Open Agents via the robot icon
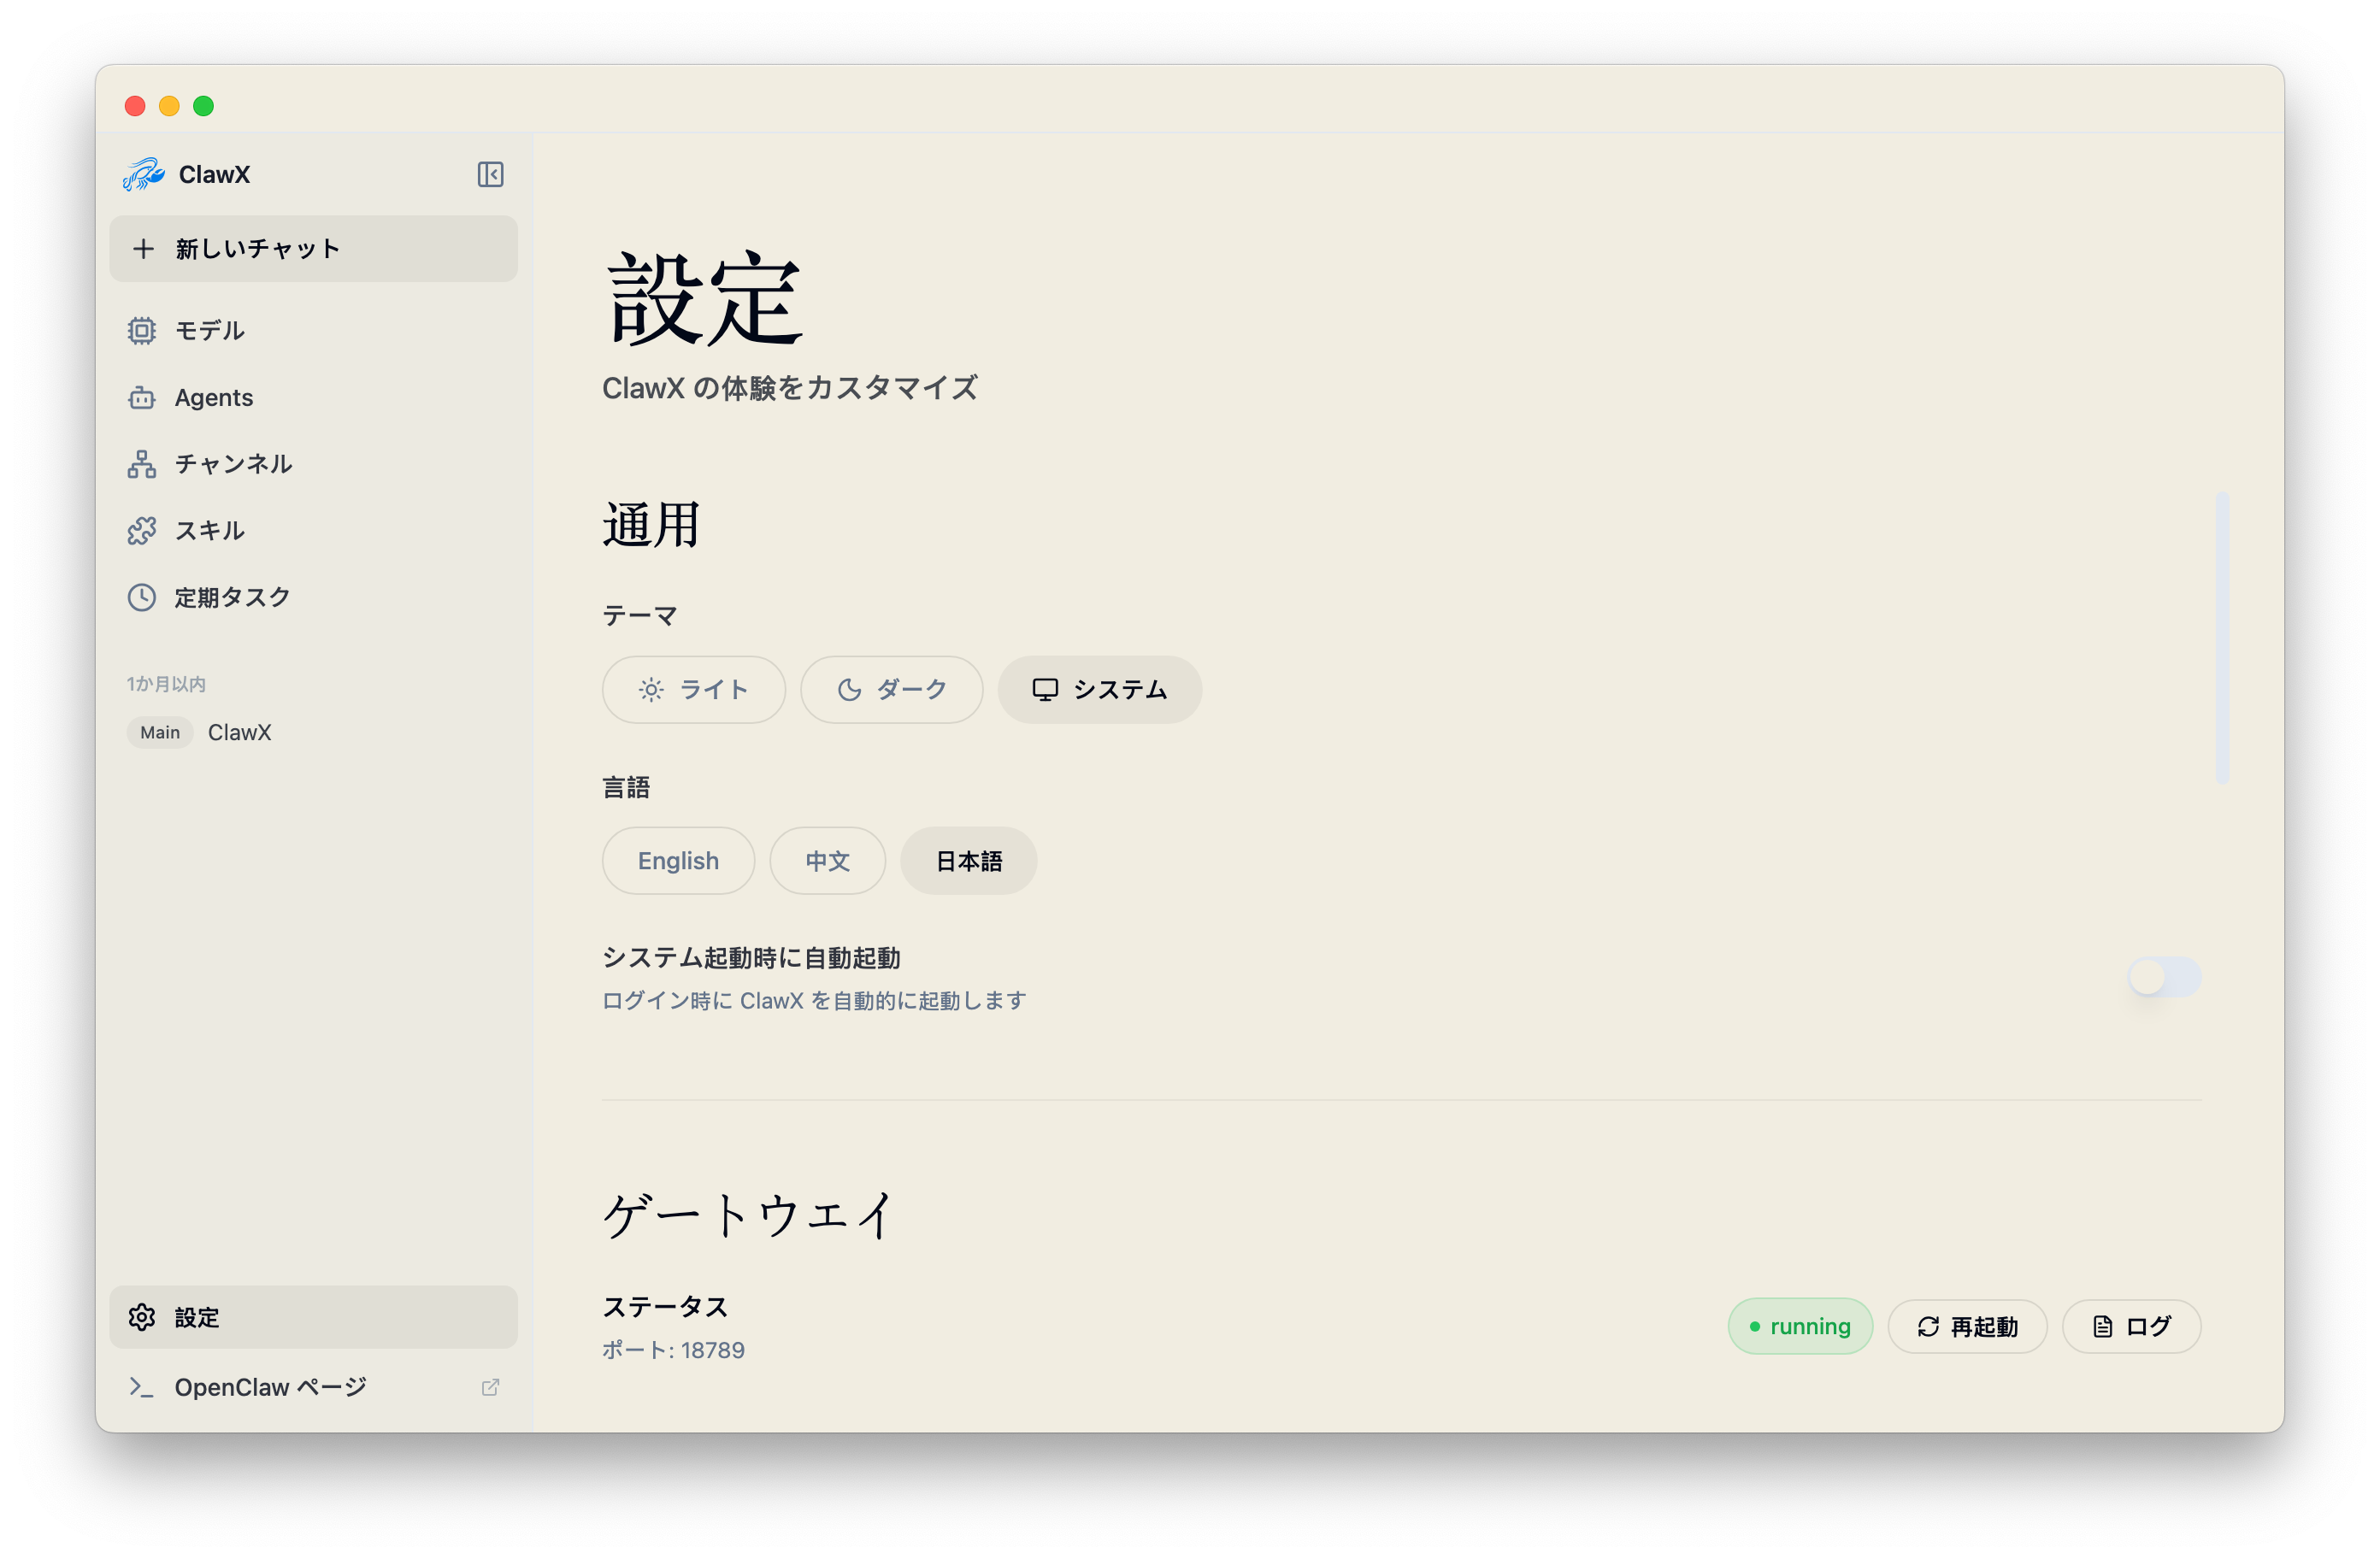The width and height of the screenshot is (2380, 1559). pos(142,398)
